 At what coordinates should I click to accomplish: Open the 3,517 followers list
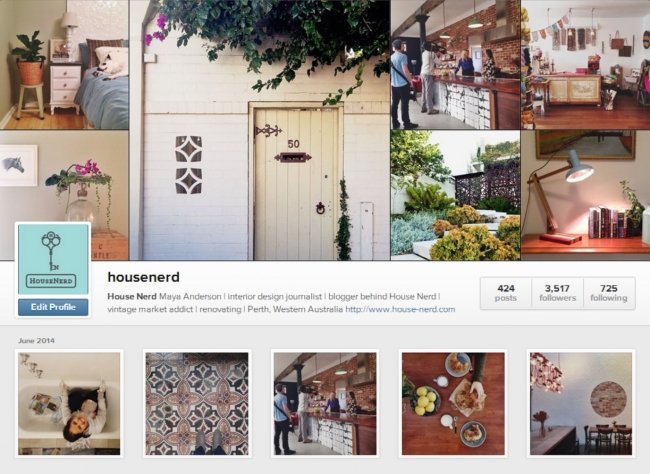(557, 293)
